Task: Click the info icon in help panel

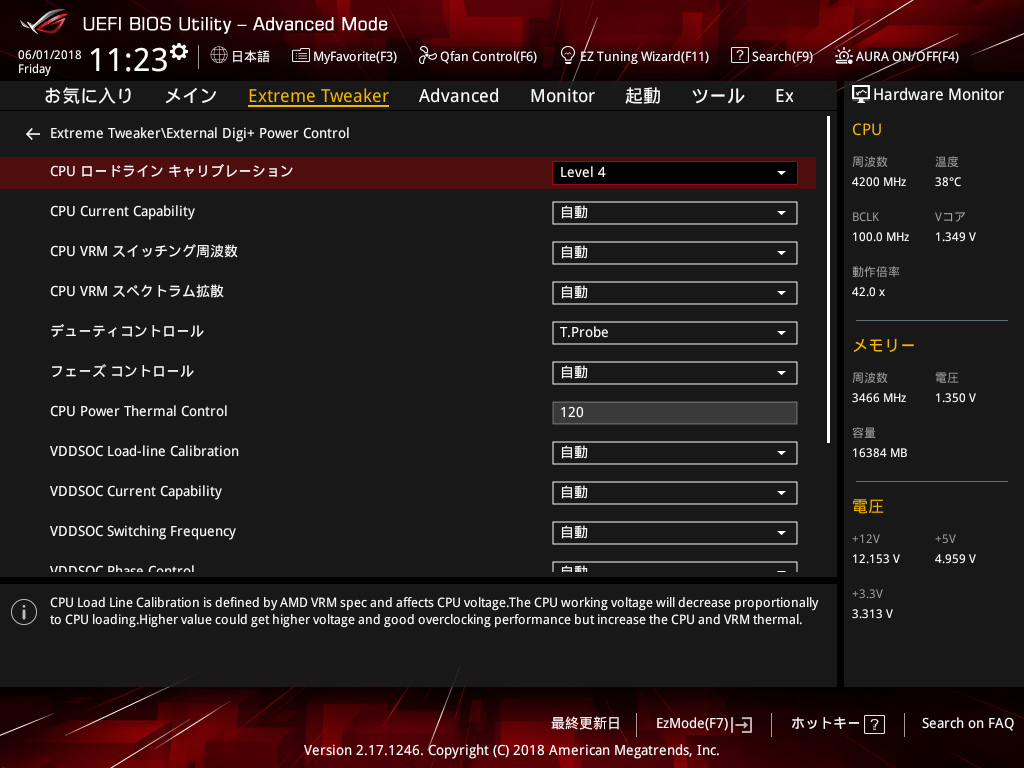Action: coord(24,612)
